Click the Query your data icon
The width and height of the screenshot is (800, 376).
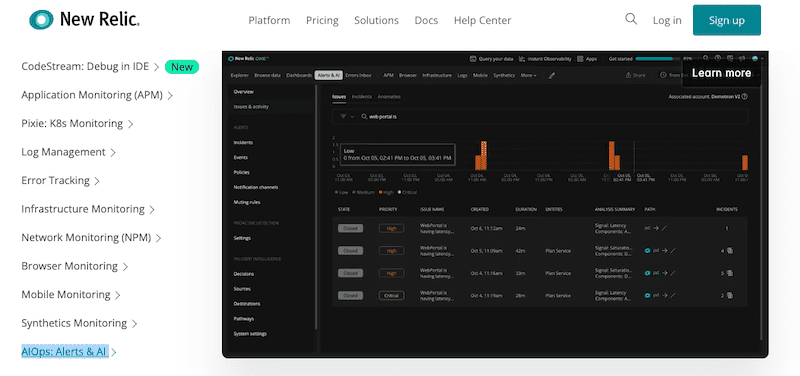pos(472,59)
